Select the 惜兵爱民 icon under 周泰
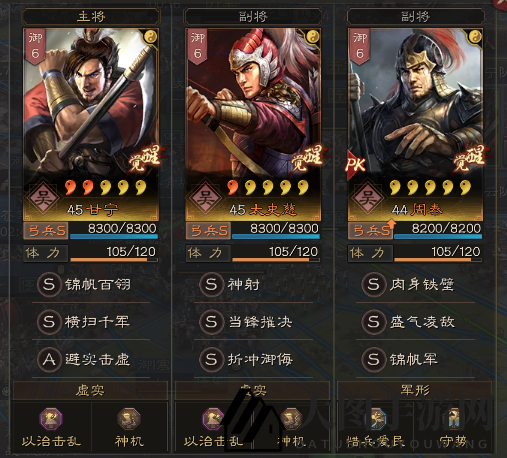507x458 pixels. [x=376, y=419]
